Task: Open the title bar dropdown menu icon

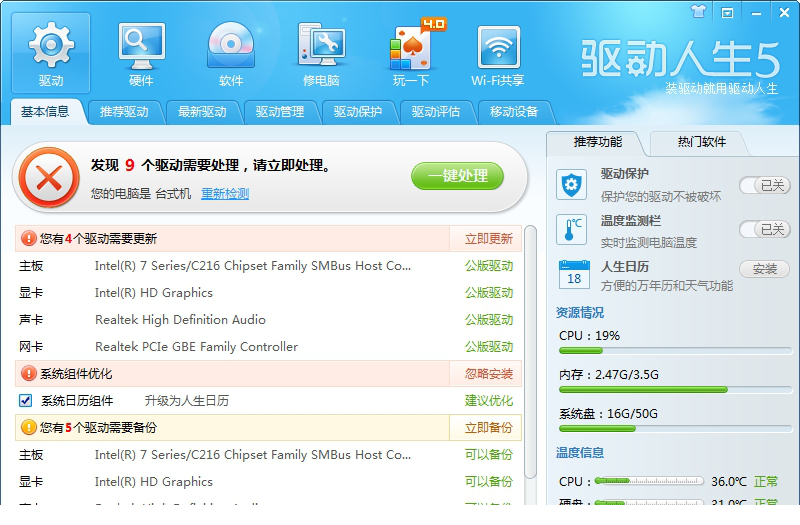Action: click(x=727, y=13)
